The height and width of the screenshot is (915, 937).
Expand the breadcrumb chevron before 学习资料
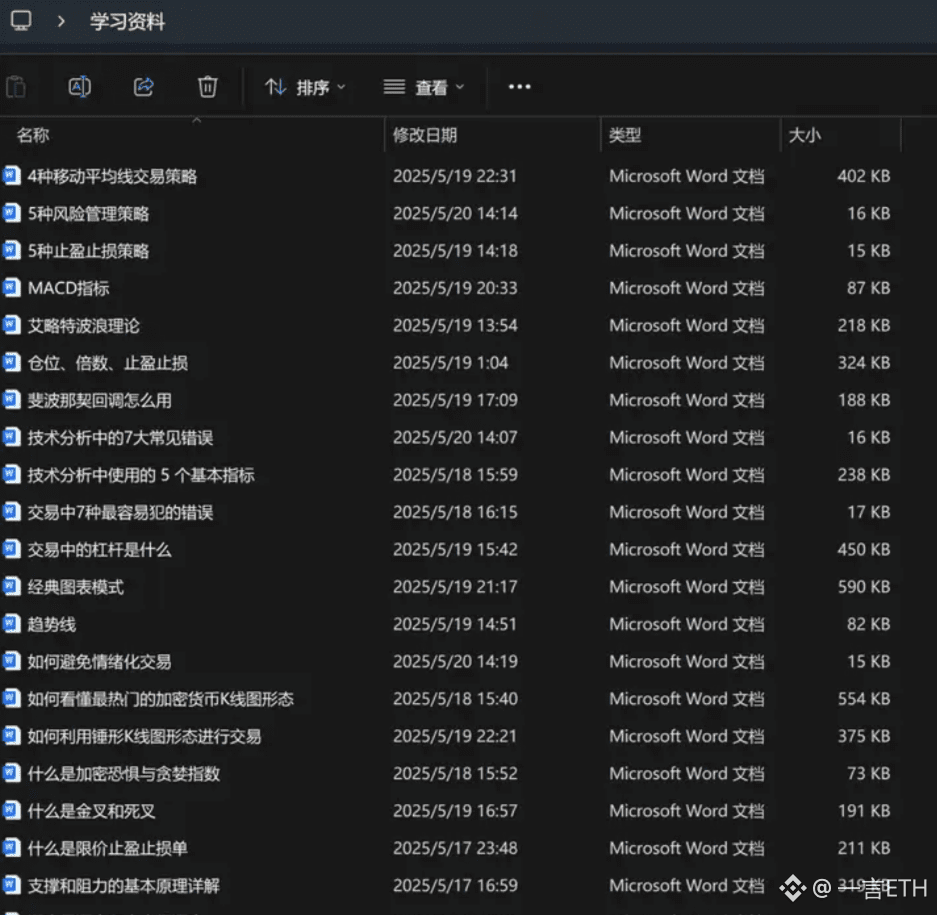coord(61,22)
